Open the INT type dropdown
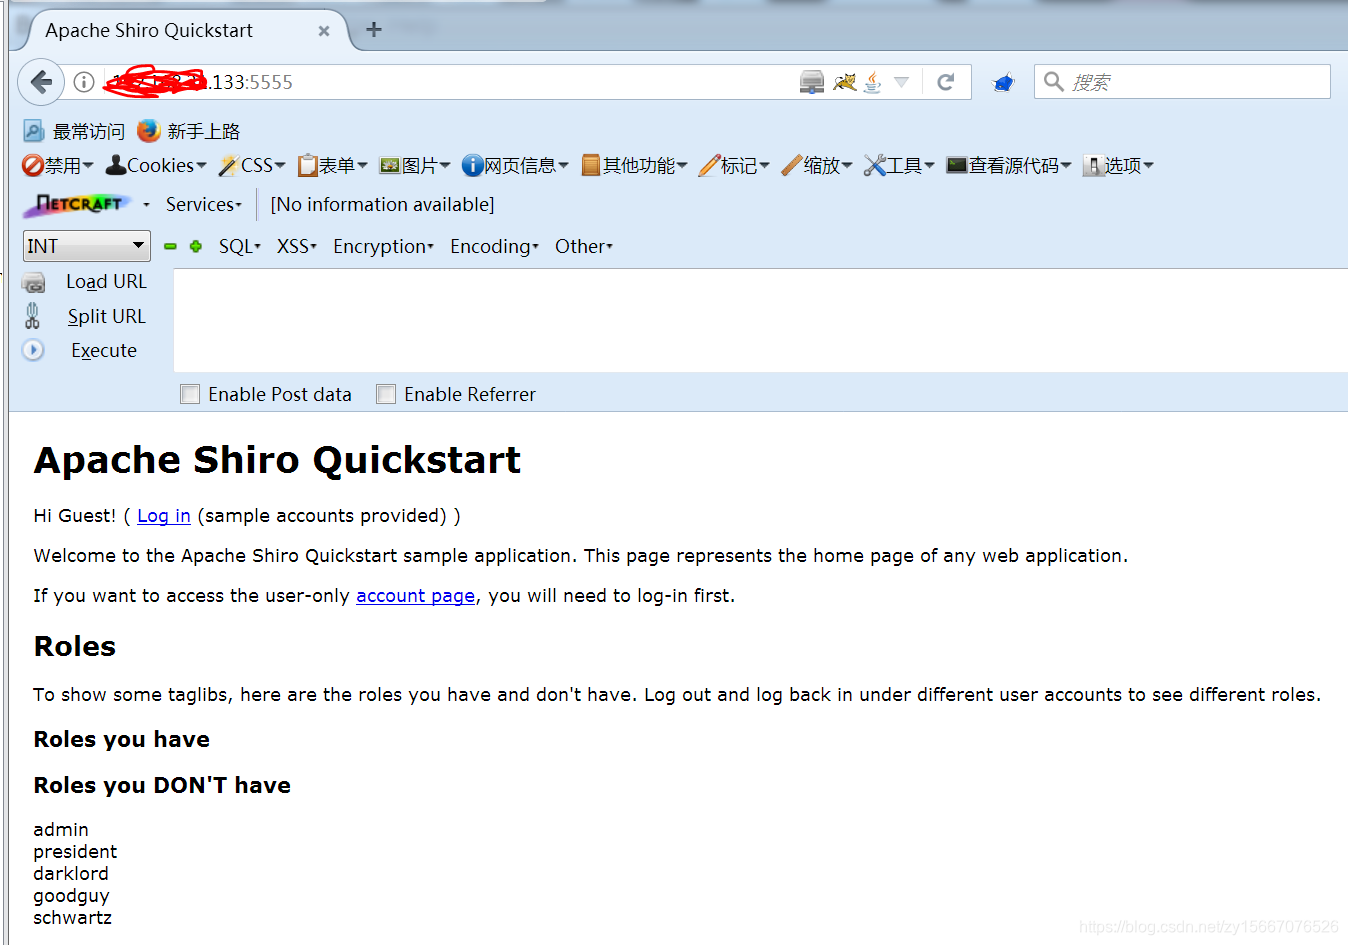The width and height of the screenshot is (1348, 945). click(x=86, y=246)
